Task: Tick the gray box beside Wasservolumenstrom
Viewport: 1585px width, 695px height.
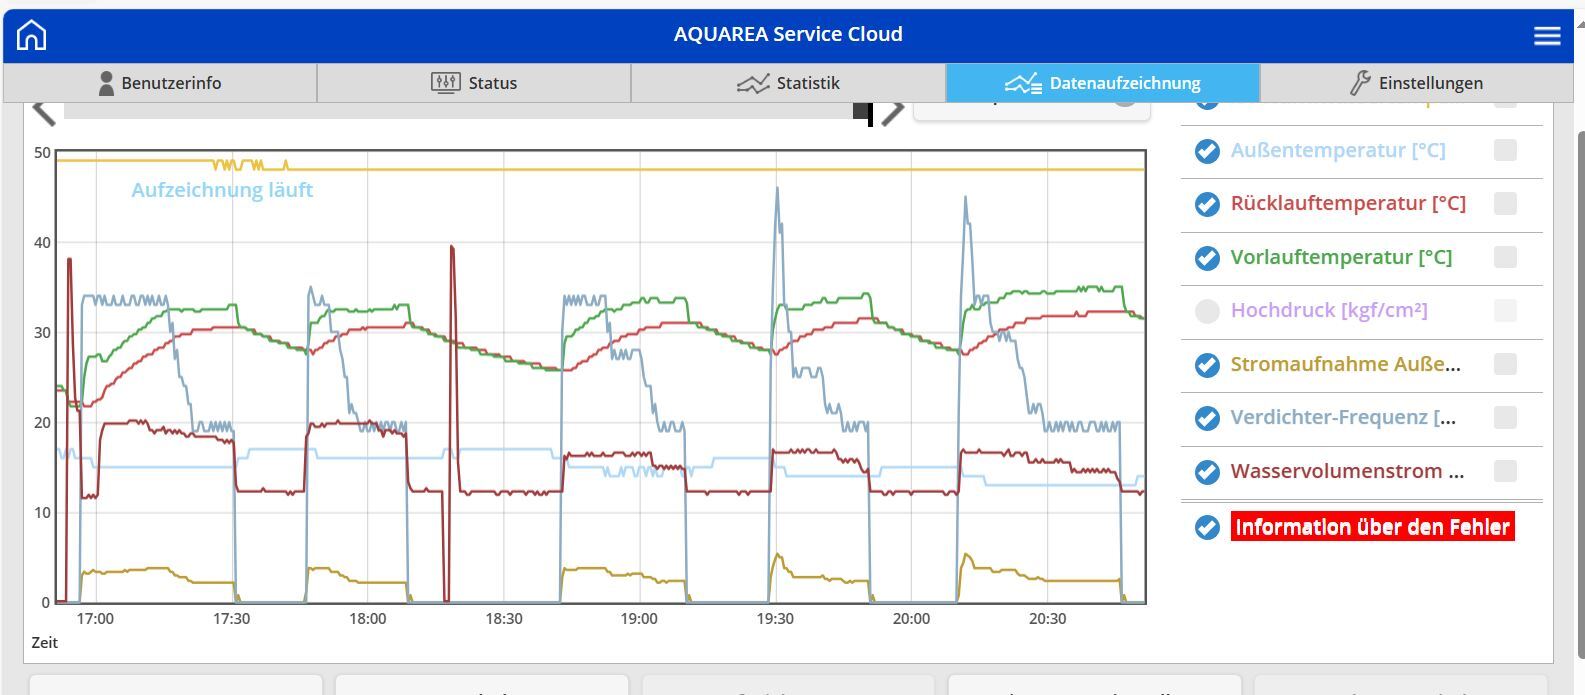Action: [x=1504, y=471]
